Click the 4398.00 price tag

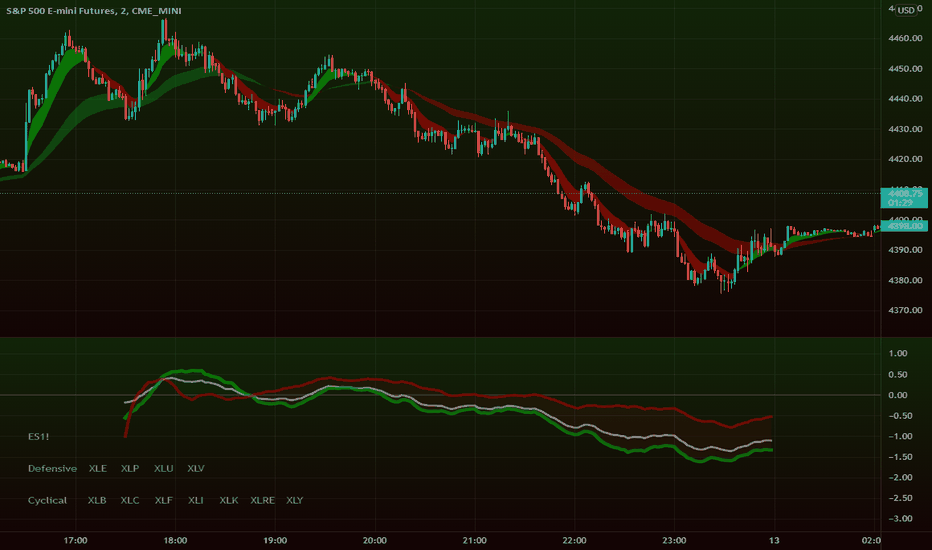904,226
